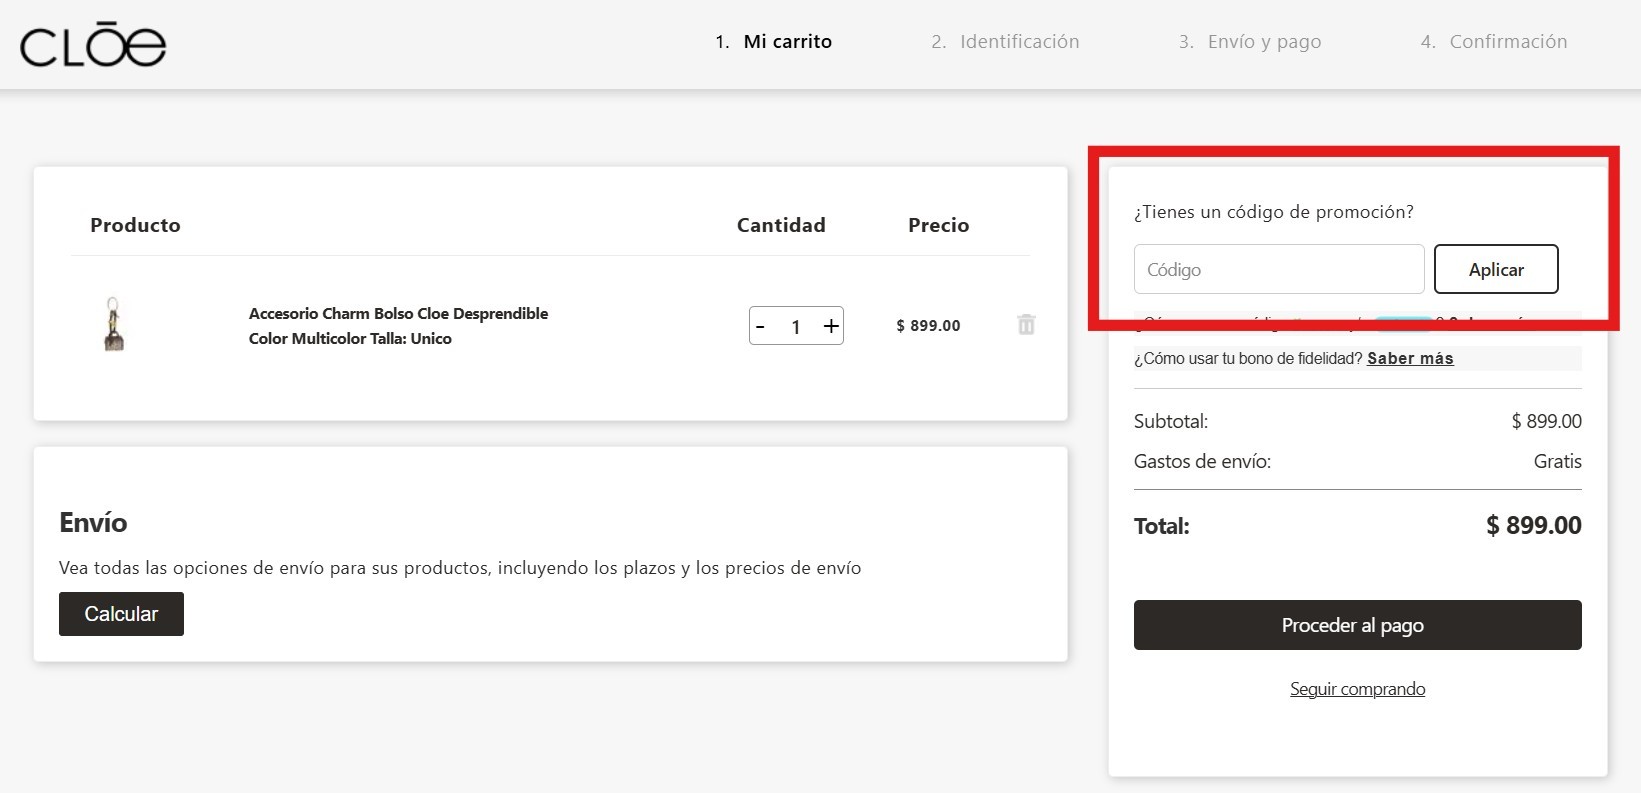Decrease quantity with the minus button
The width and height of the screenshot is (1641, 793).
tap(761, 327)
